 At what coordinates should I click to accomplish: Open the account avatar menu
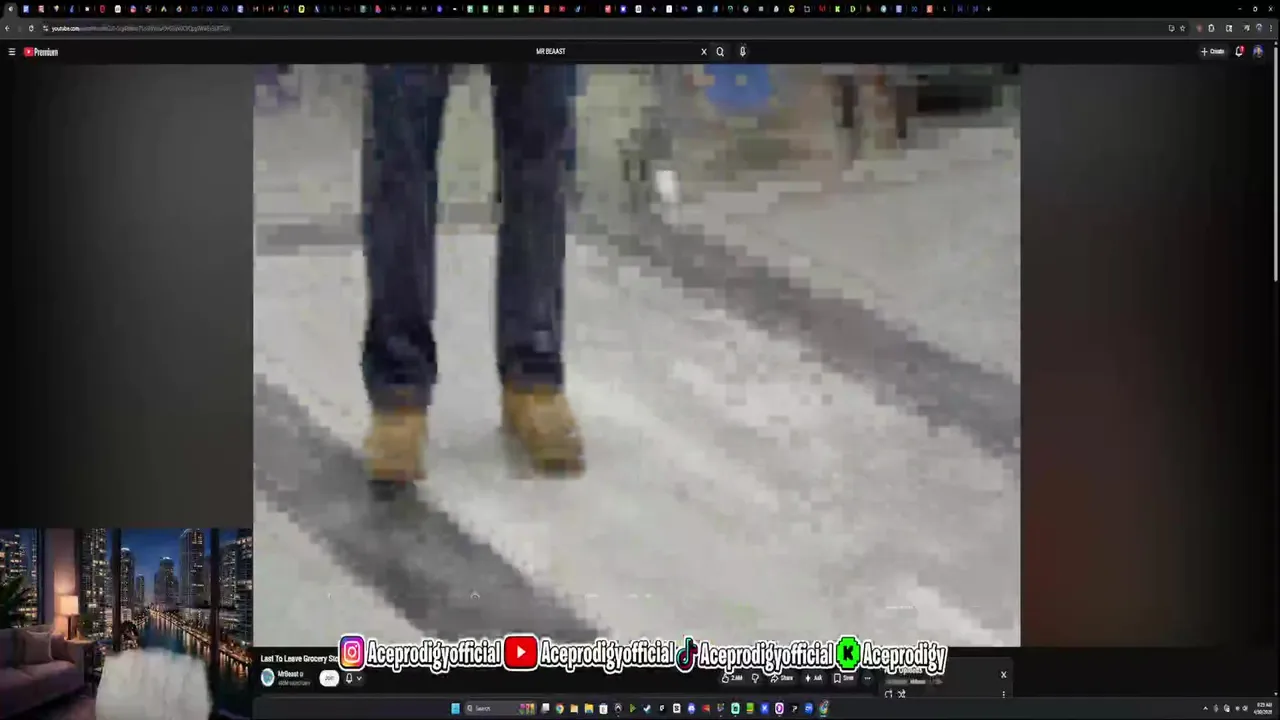tap(1258, 52)
